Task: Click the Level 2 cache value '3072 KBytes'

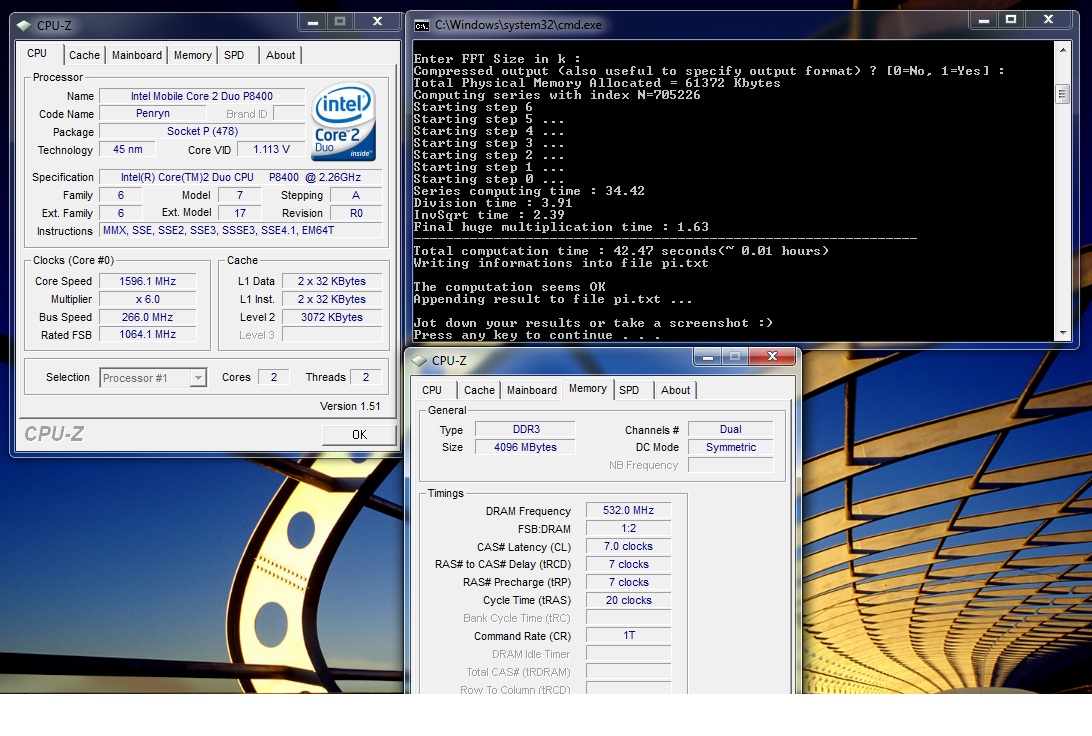Action: [332, 317]
